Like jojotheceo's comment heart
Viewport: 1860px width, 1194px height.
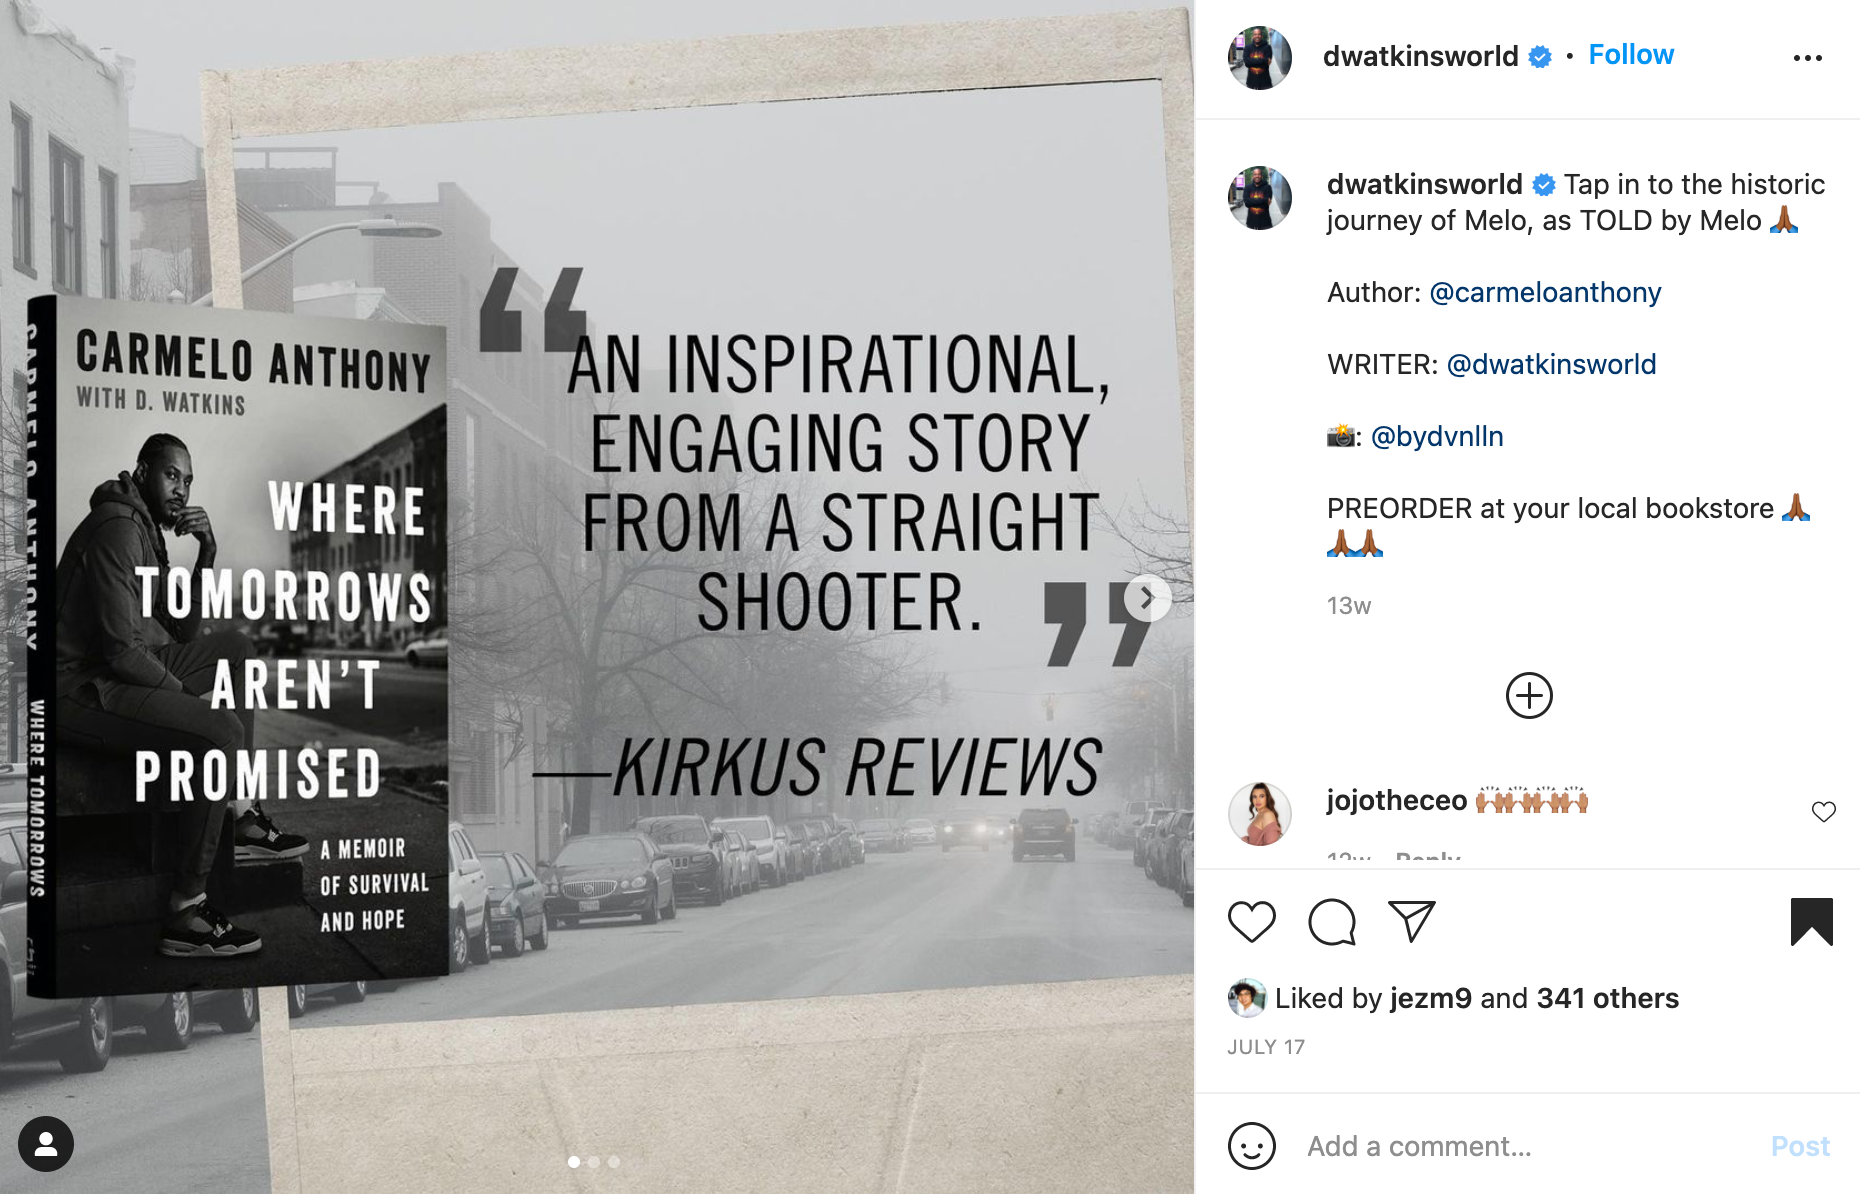tap(1823, 812)
